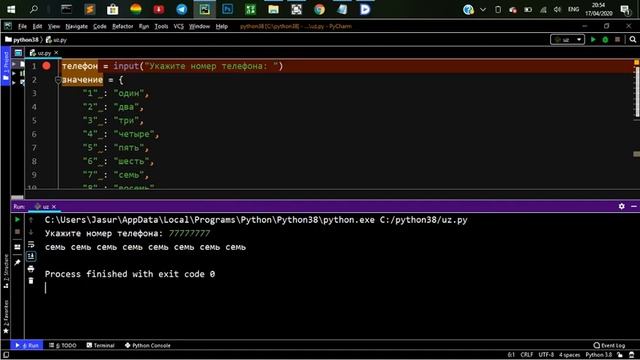
Task: Toggle tool window bars icon in status bar
Action: coord(5,355)
